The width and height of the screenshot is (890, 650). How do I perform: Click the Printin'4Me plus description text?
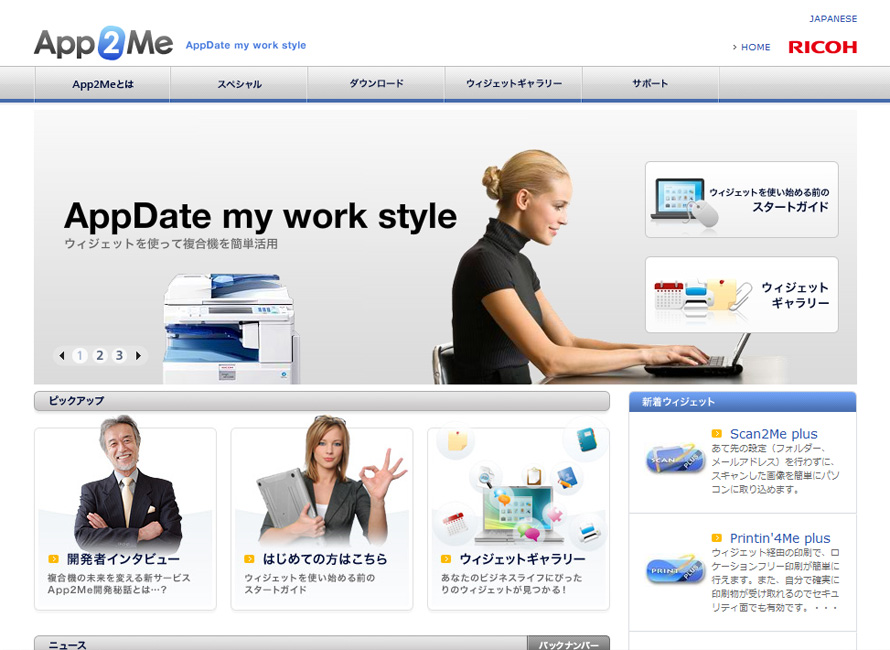pos(775,580)
